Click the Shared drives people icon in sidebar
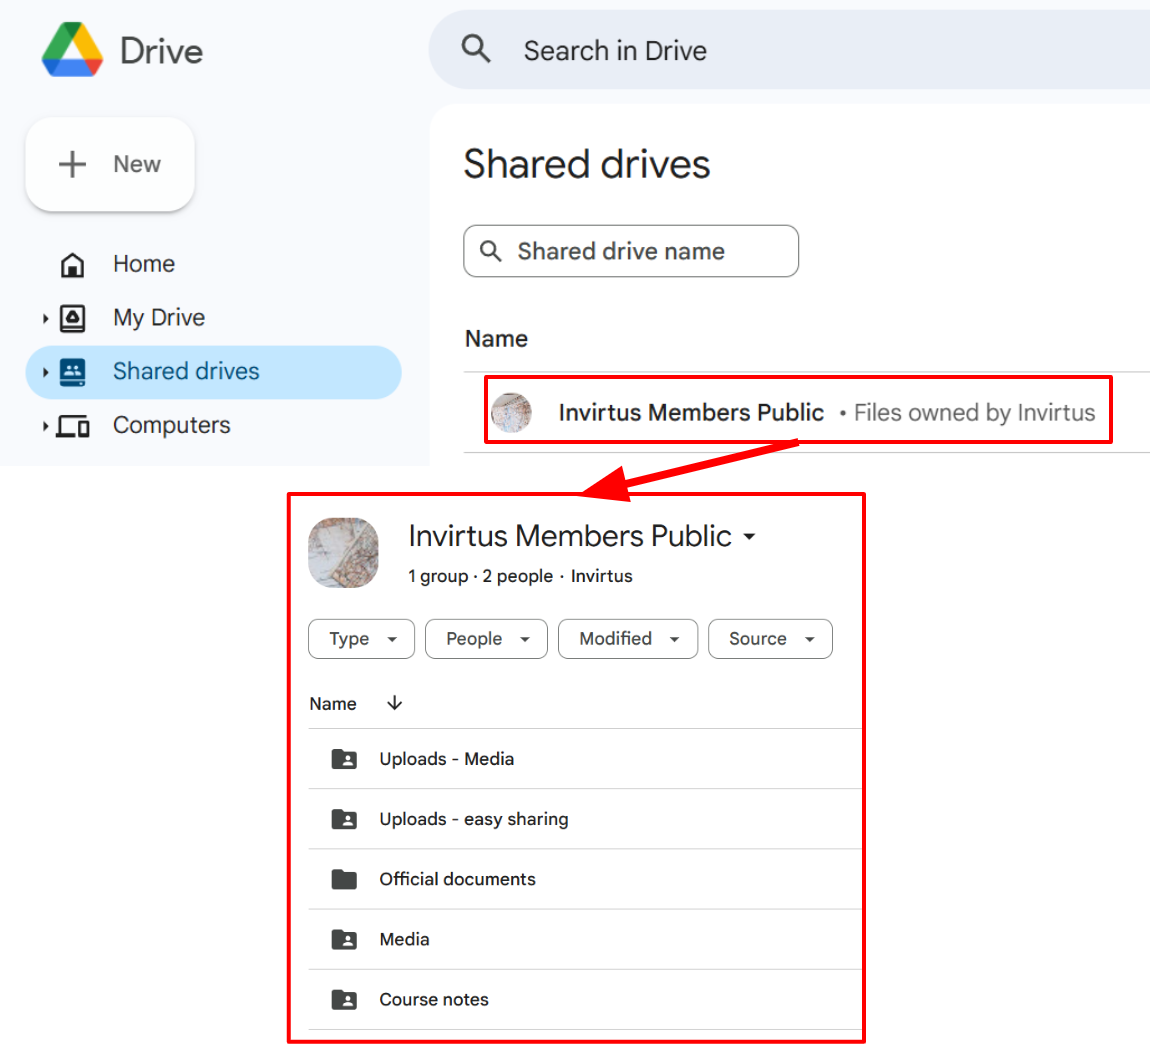The image size is (1150, 1049). pyautogui.click(x=72, y=372)
